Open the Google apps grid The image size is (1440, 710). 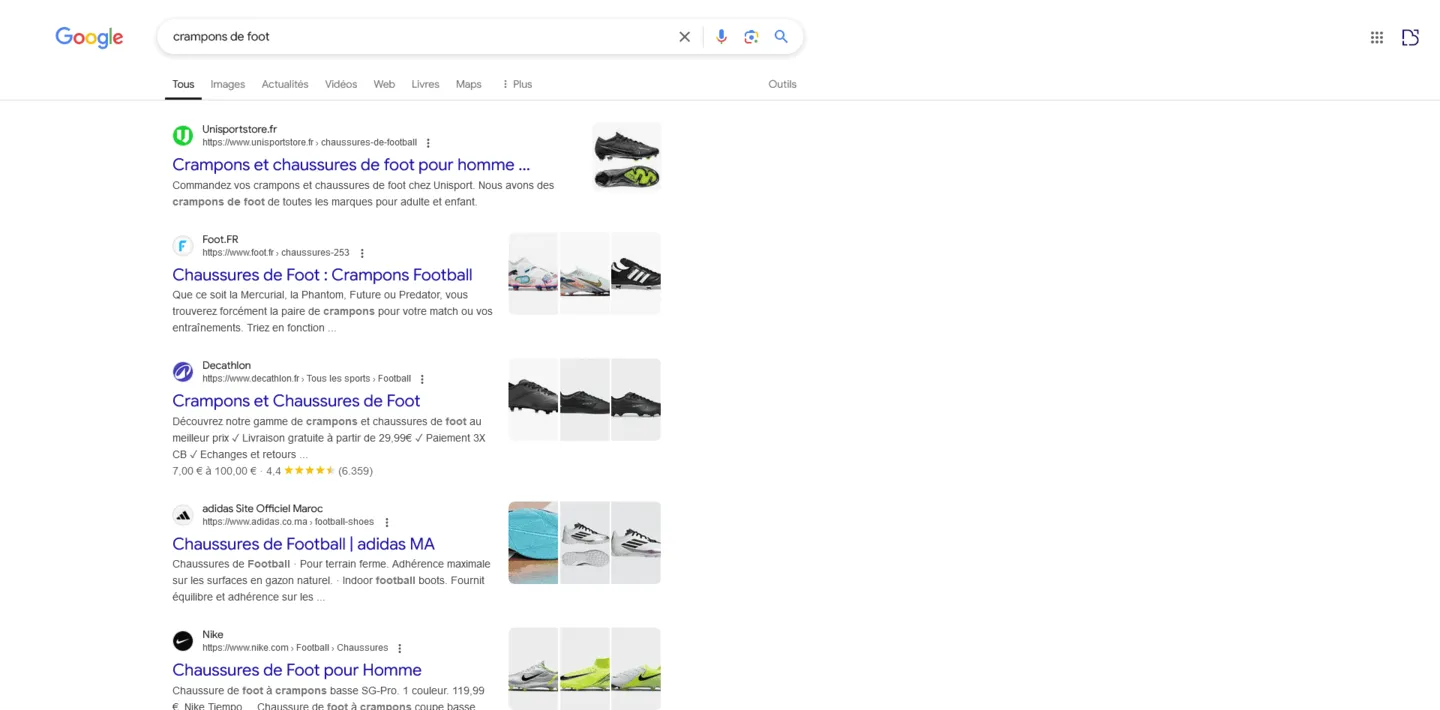click(x=1377, y=37)
